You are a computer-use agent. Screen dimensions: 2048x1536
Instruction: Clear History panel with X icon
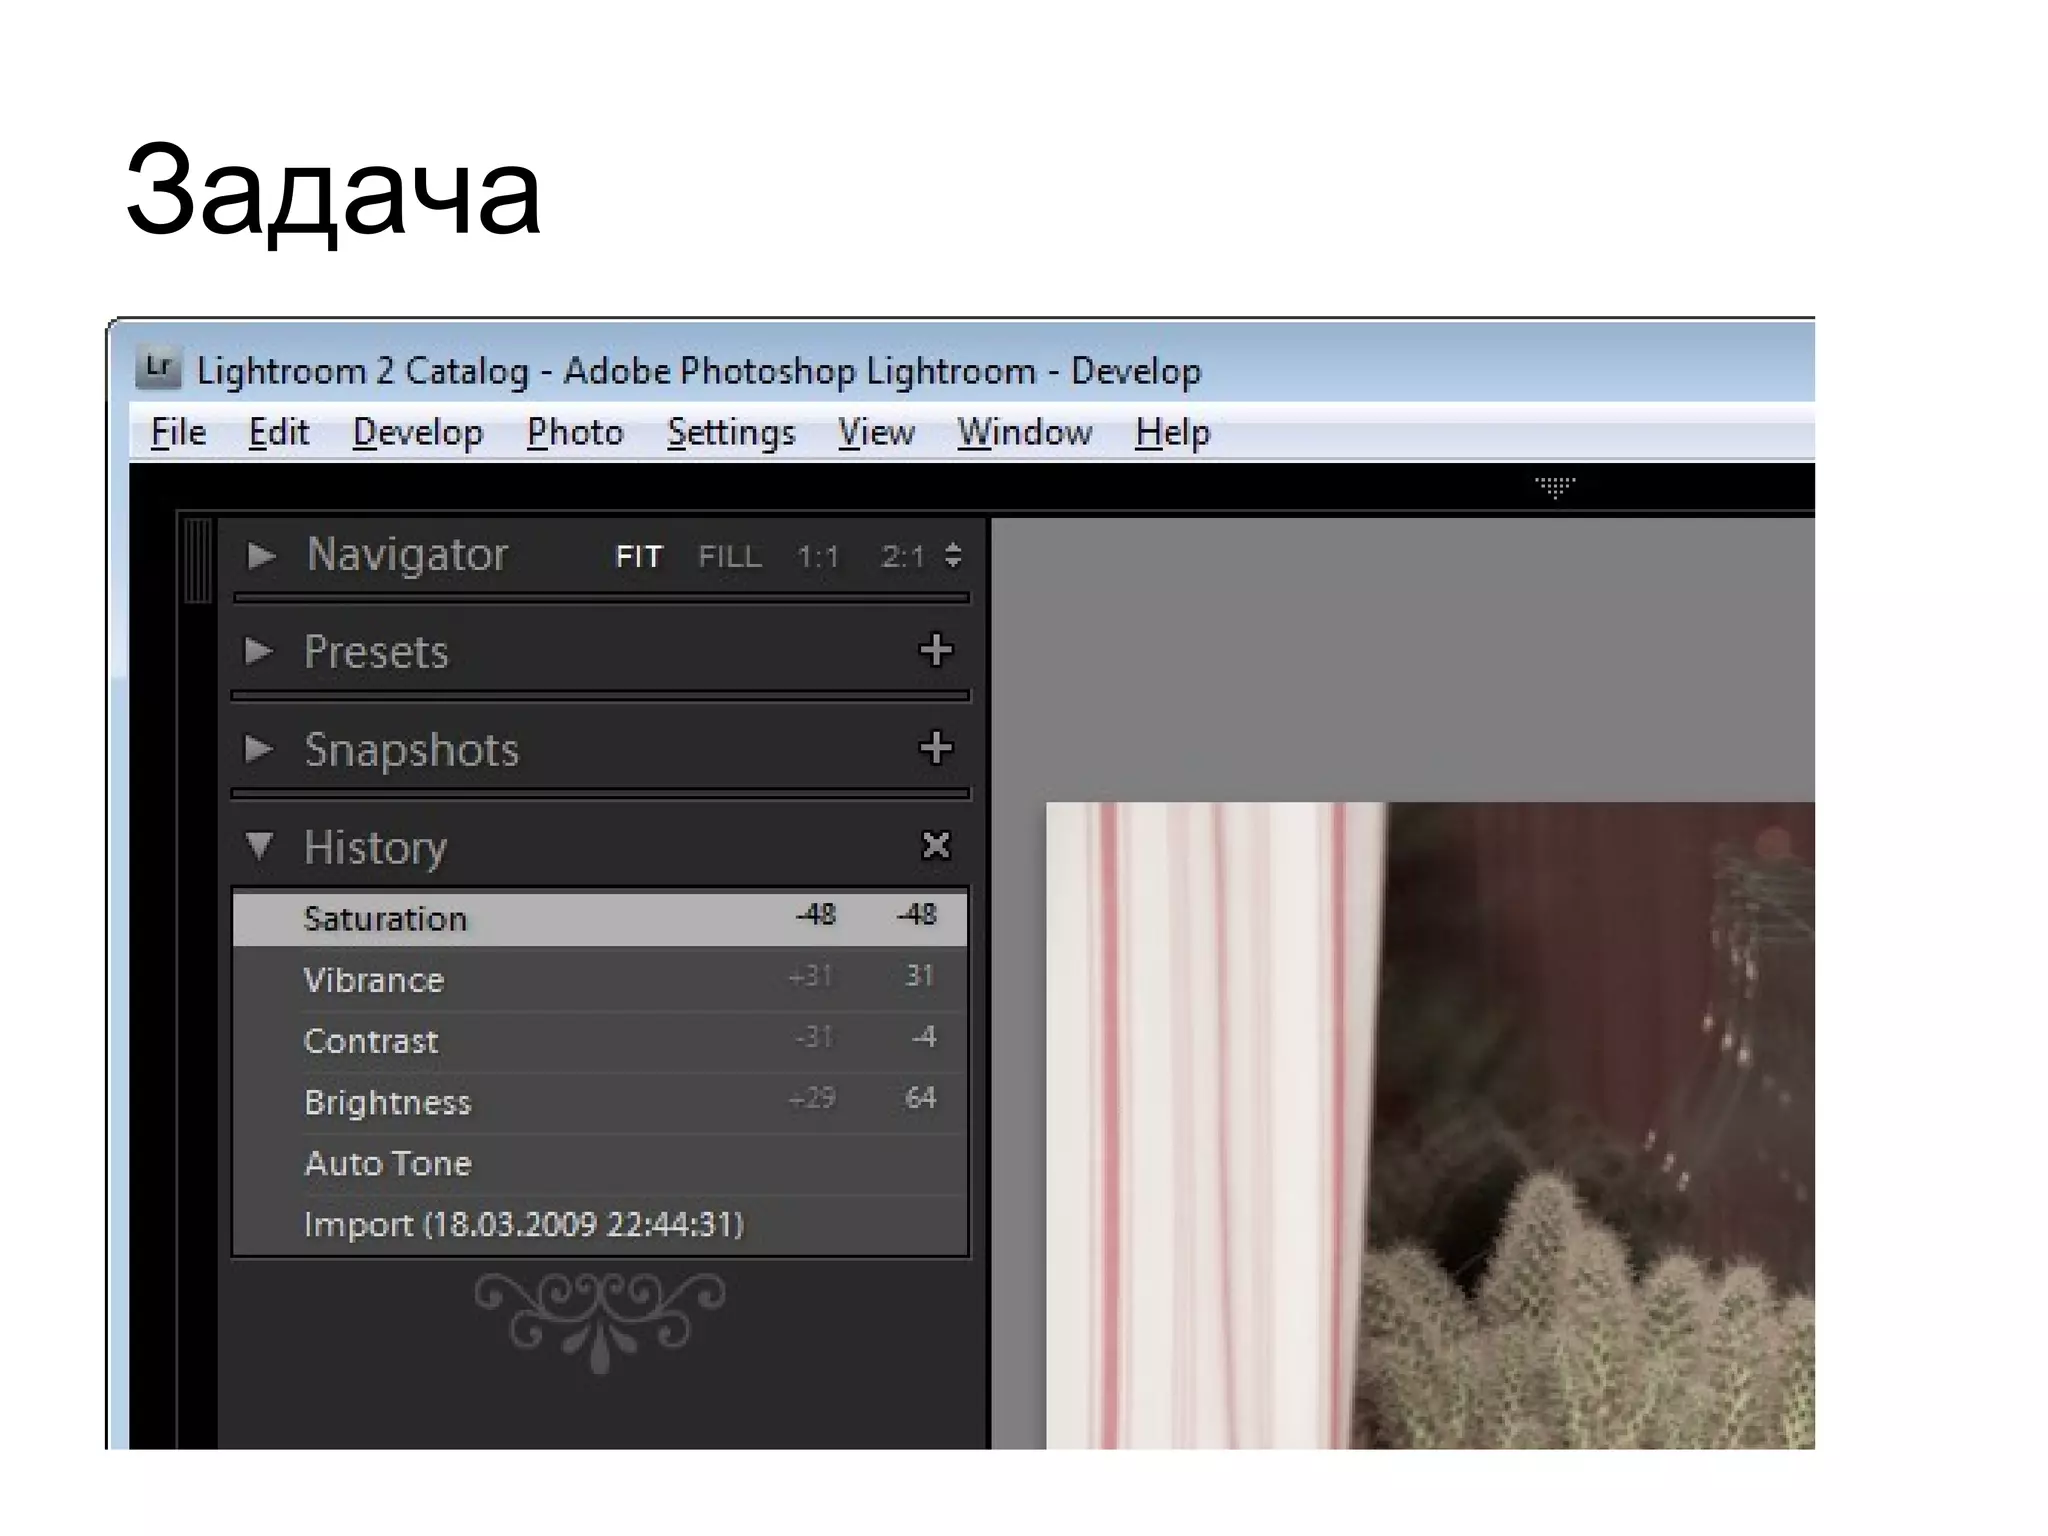point(935,845)
